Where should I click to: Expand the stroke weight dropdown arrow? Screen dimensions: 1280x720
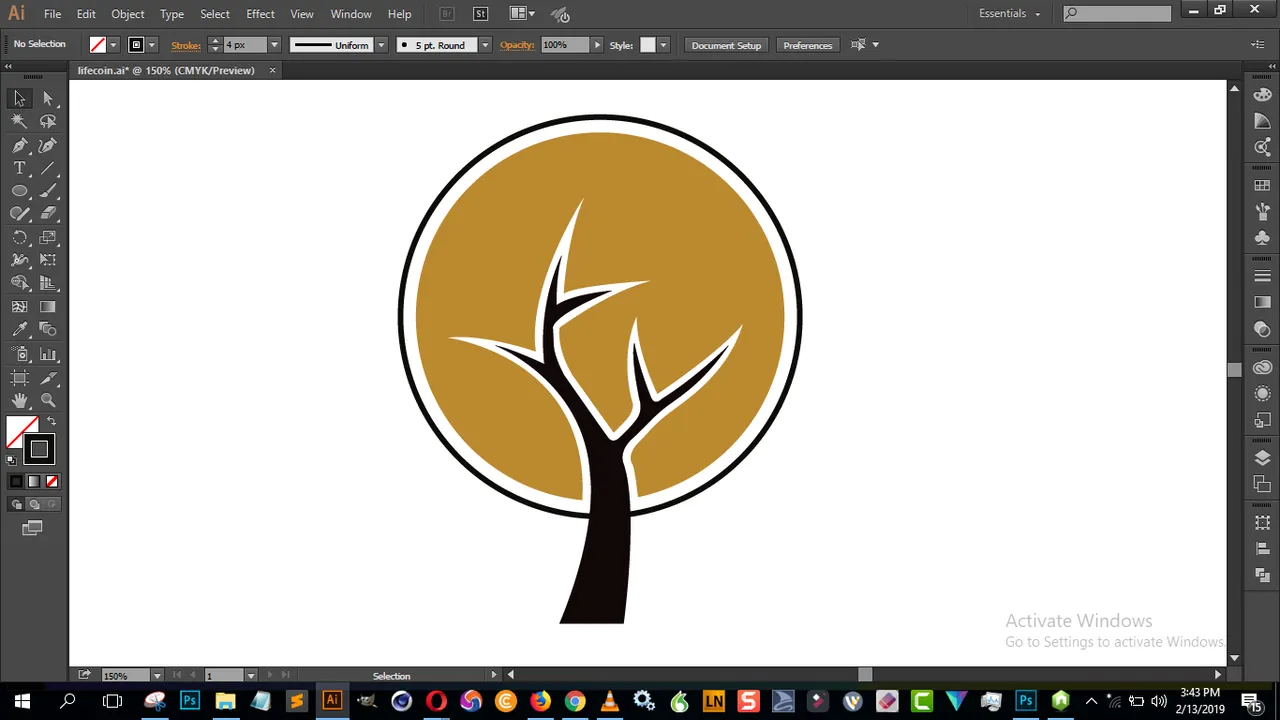click(x=274, y=45)
